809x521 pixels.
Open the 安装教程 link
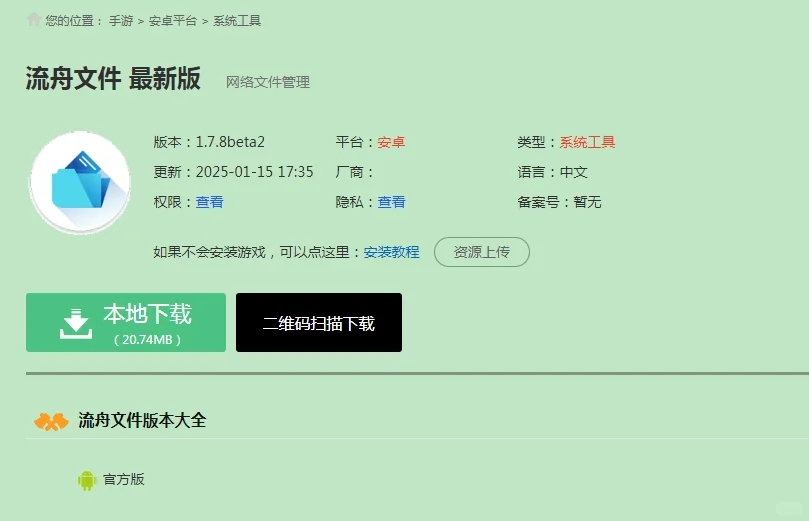pos(392,252)
